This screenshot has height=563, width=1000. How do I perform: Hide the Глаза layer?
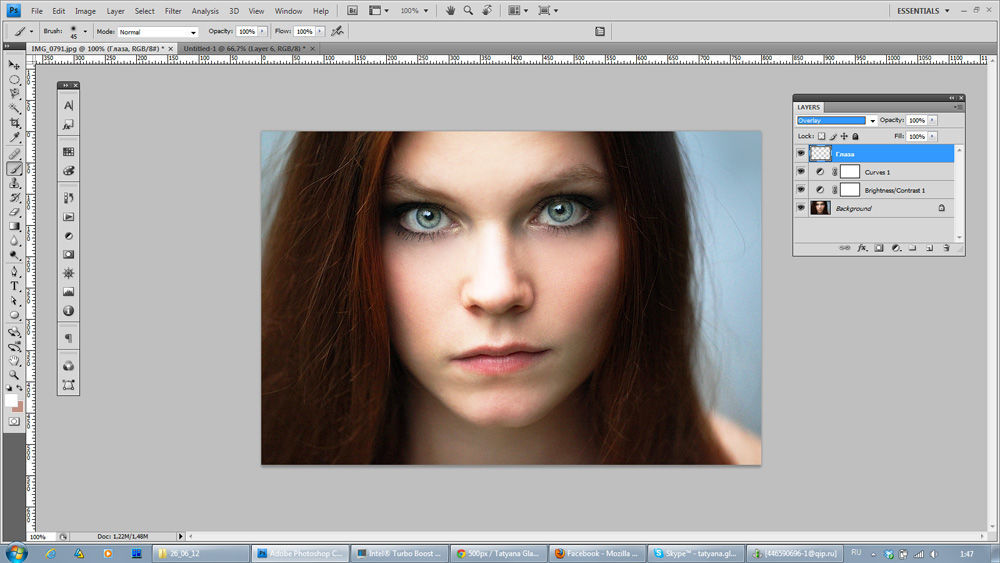tap(801, 154)
